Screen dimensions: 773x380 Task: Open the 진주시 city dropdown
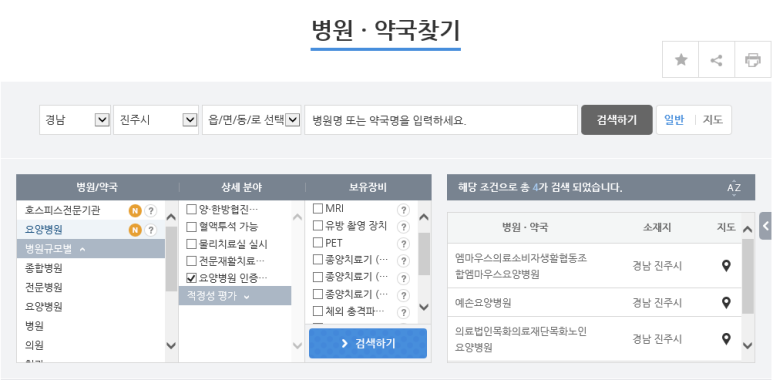pos(156,120)
